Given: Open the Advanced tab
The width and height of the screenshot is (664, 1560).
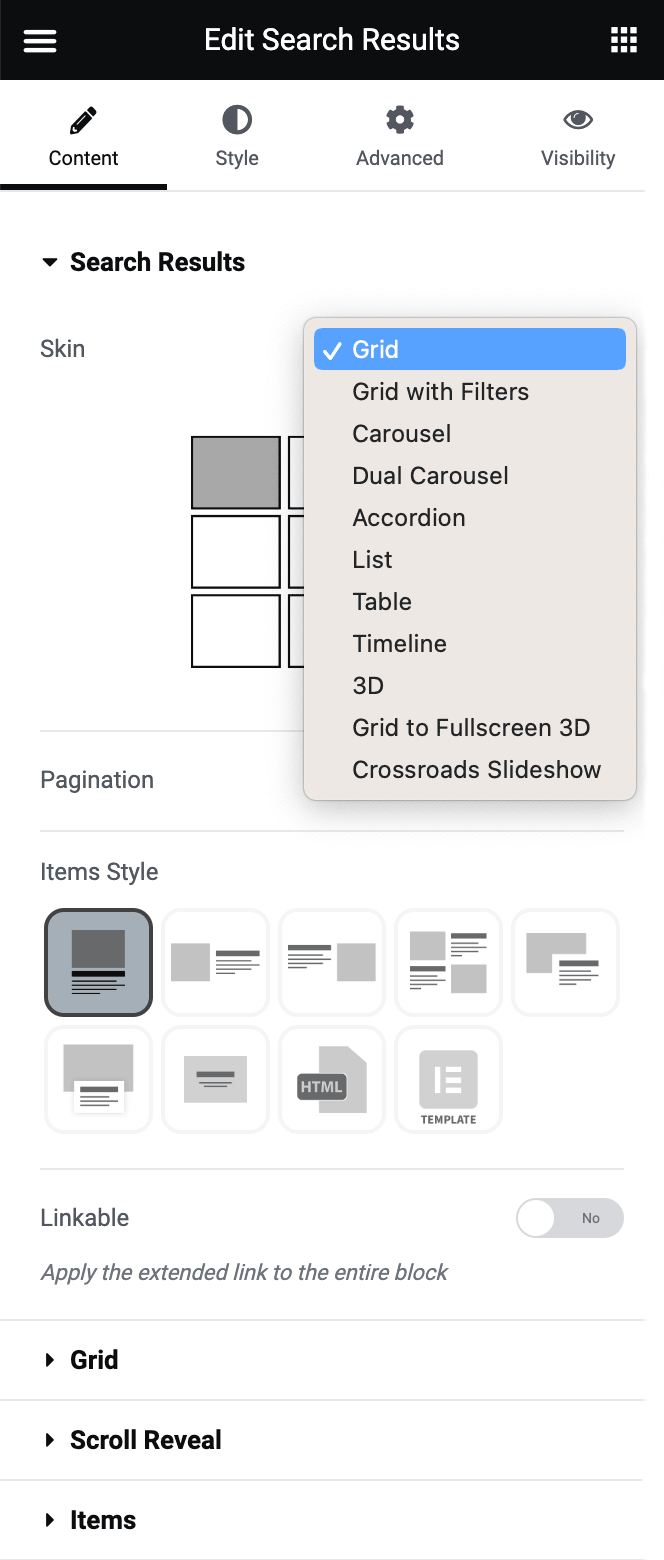Looking at the screenshot, I should (x=399, y=137).
